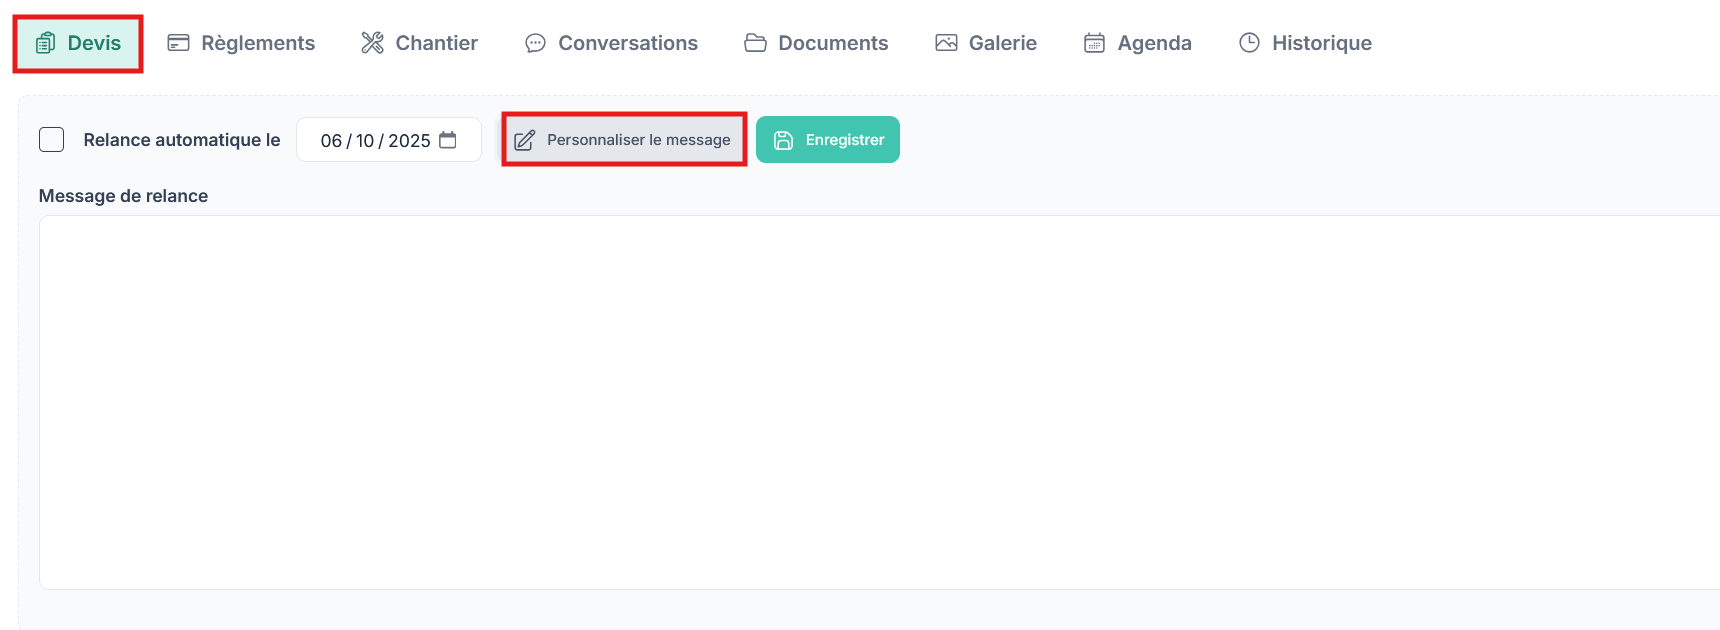The image size is (1720, 630).
Task: Select the day value 06 in date field
Action: click(331, 141)
